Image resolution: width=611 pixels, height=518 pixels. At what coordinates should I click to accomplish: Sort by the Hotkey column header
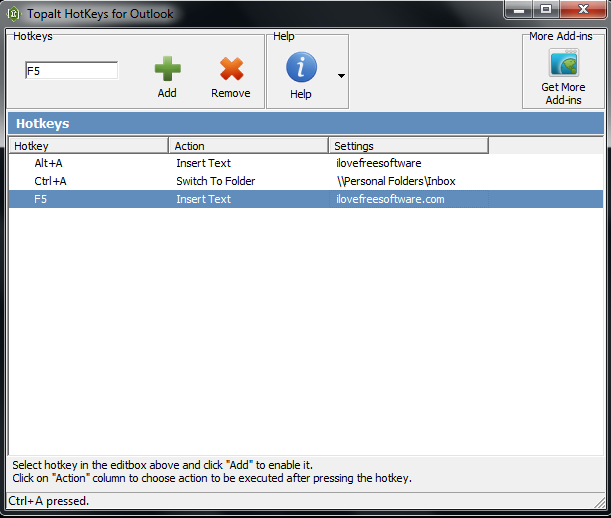click(88, 146)
